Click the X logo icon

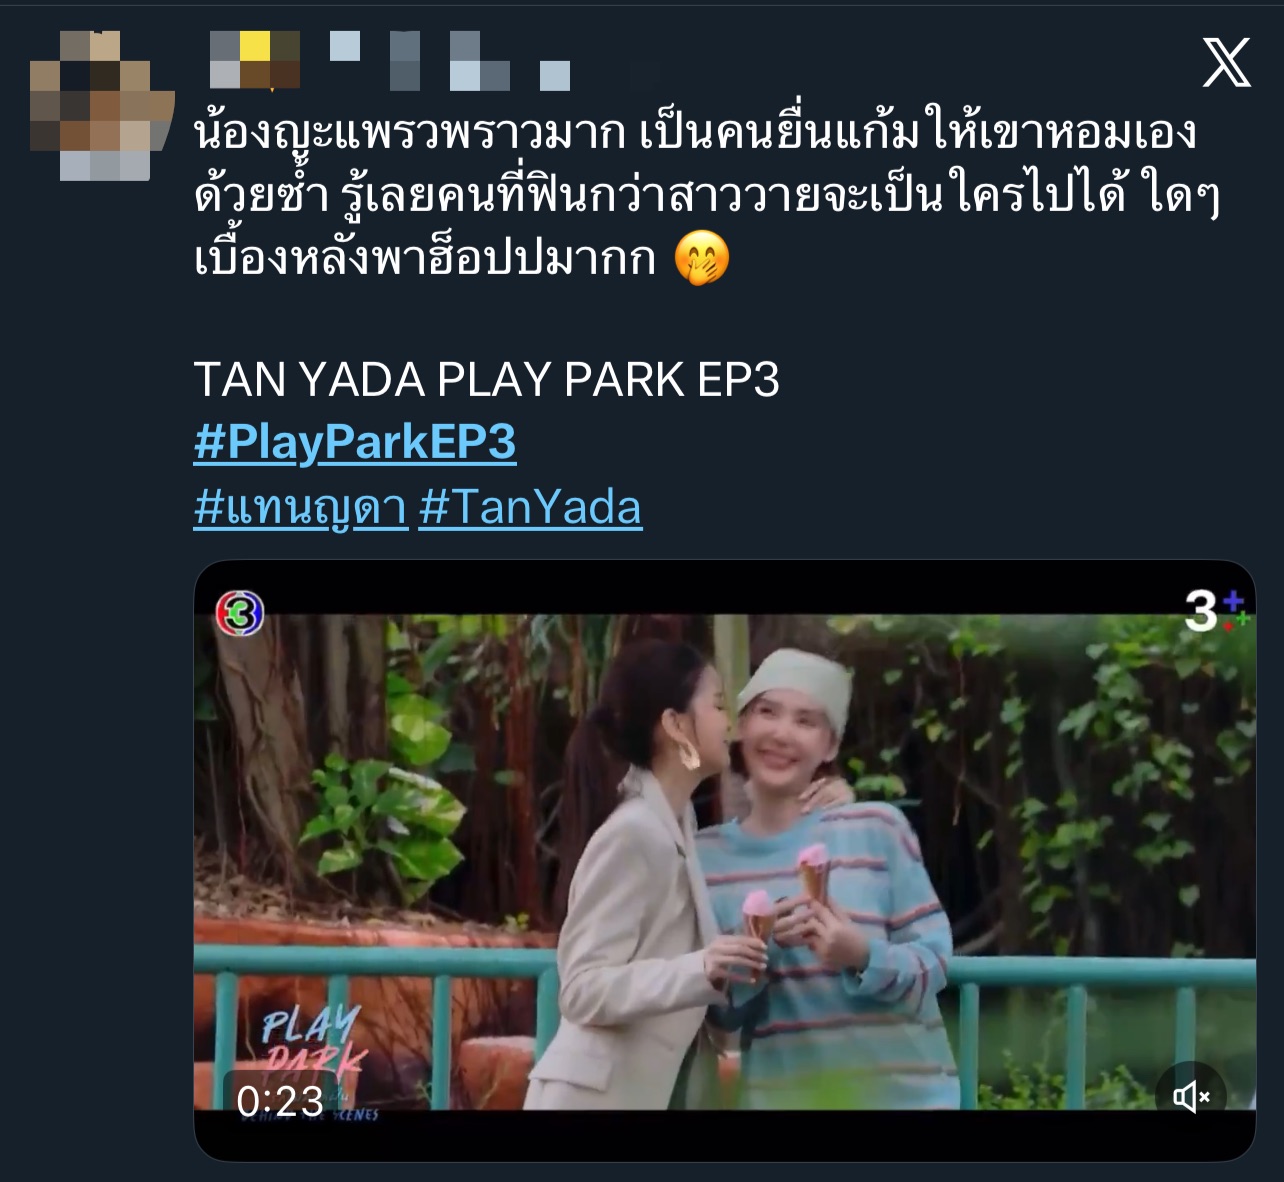click(x=1226, y=62)
